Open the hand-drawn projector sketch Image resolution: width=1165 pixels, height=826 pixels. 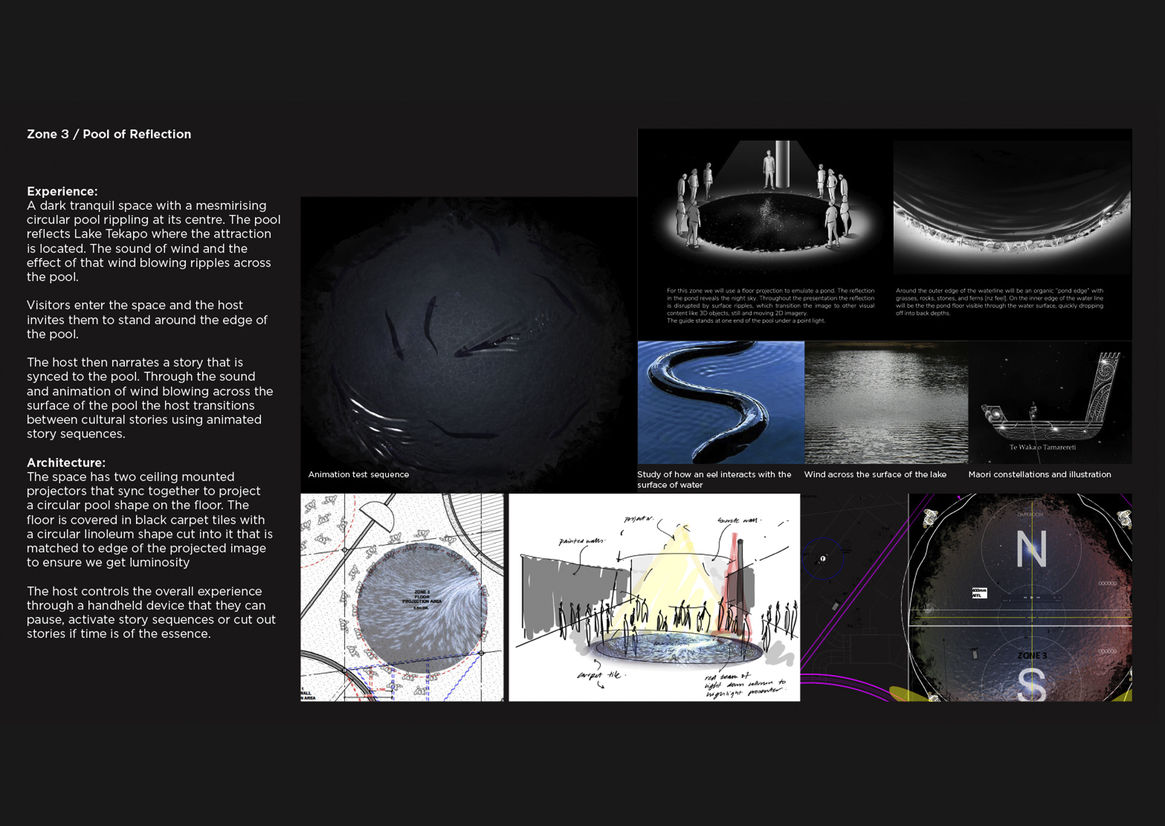click(654, 597)
